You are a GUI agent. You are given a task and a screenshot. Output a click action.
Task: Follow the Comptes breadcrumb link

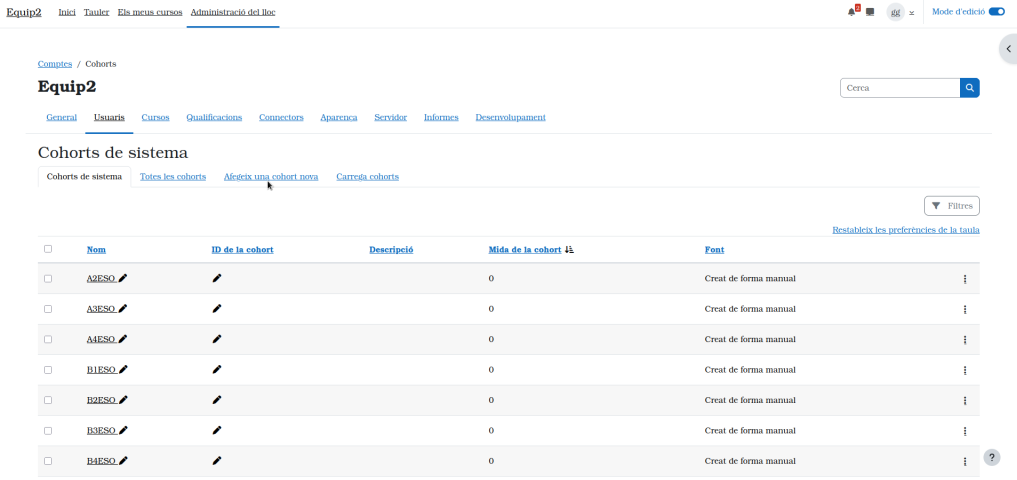pyautogui.click(x=55, y=64)
